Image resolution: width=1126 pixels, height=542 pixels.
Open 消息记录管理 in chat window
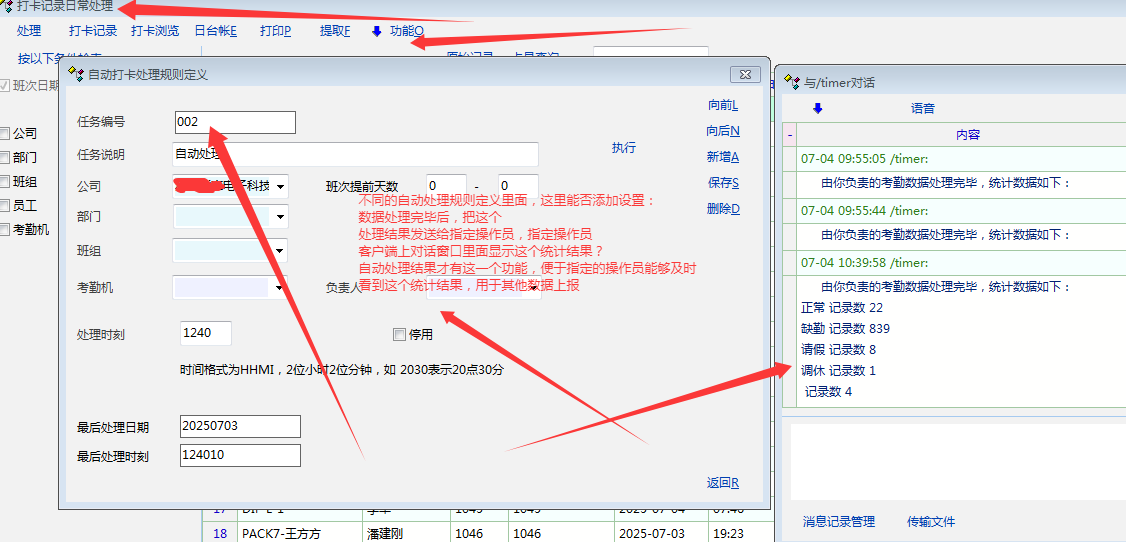point(838,522)
